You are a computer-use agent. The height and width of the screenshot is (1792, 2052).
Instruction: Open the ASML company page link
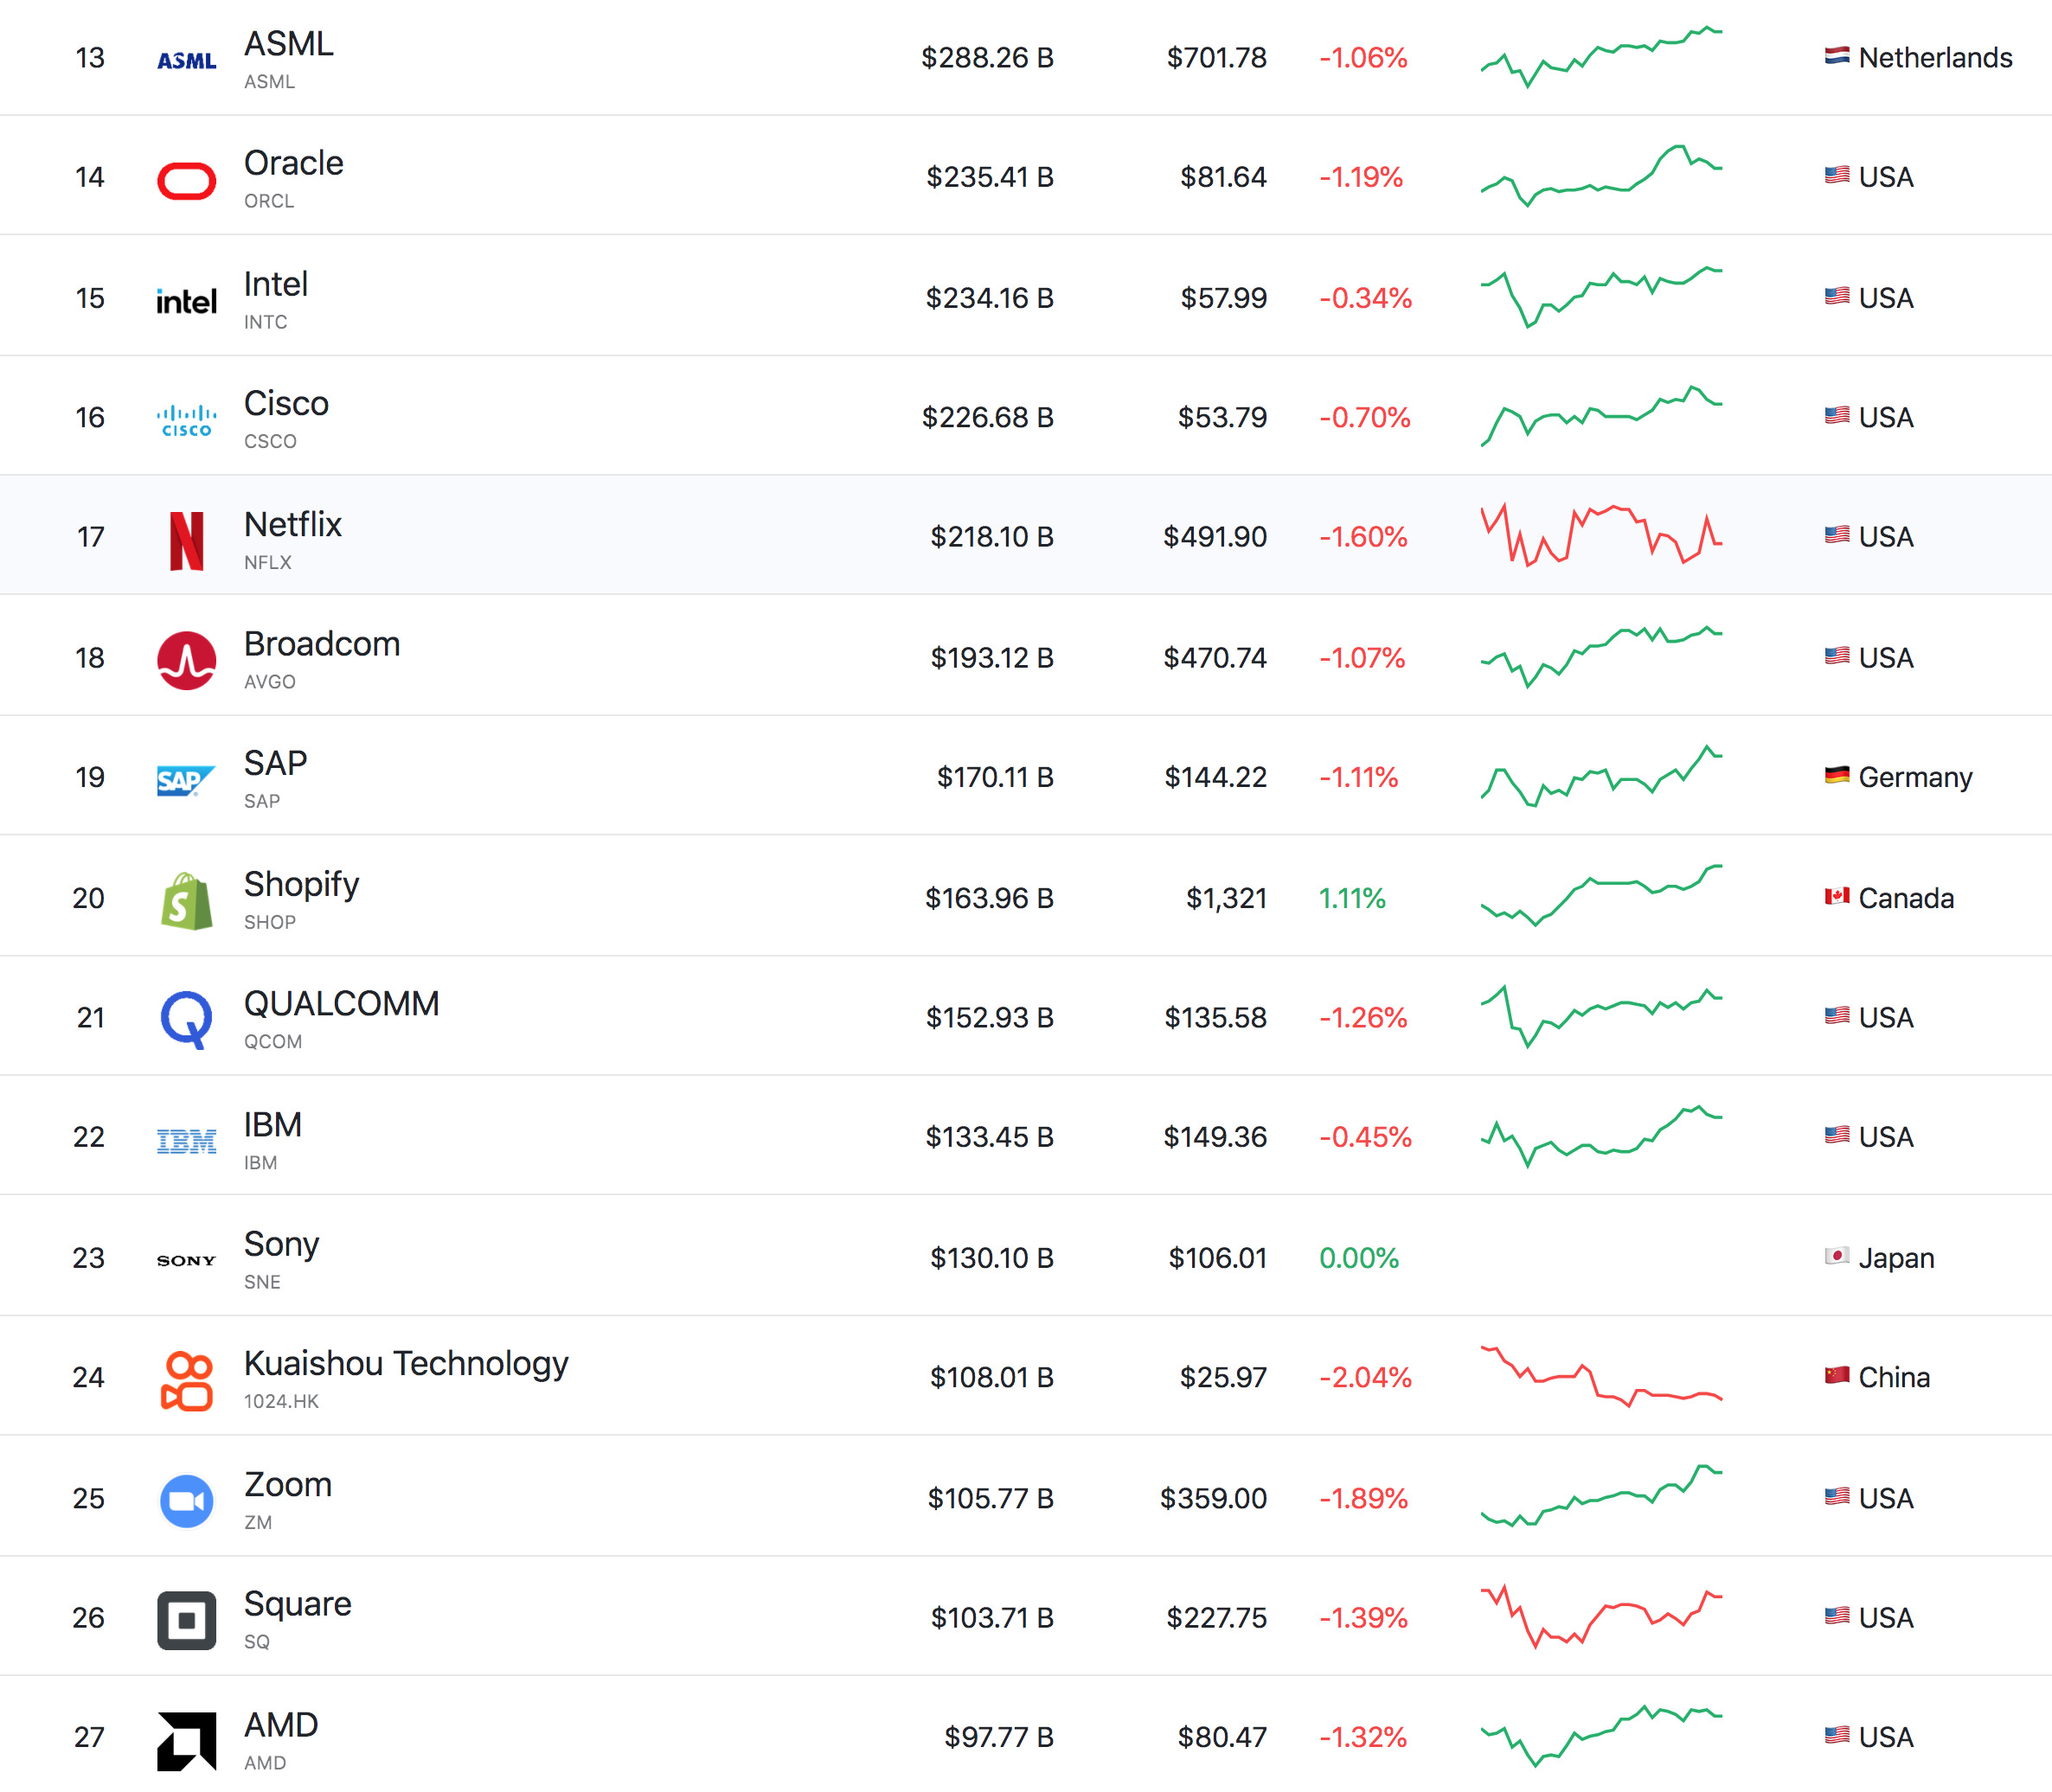pyautogui.click(x=289, y=44)
